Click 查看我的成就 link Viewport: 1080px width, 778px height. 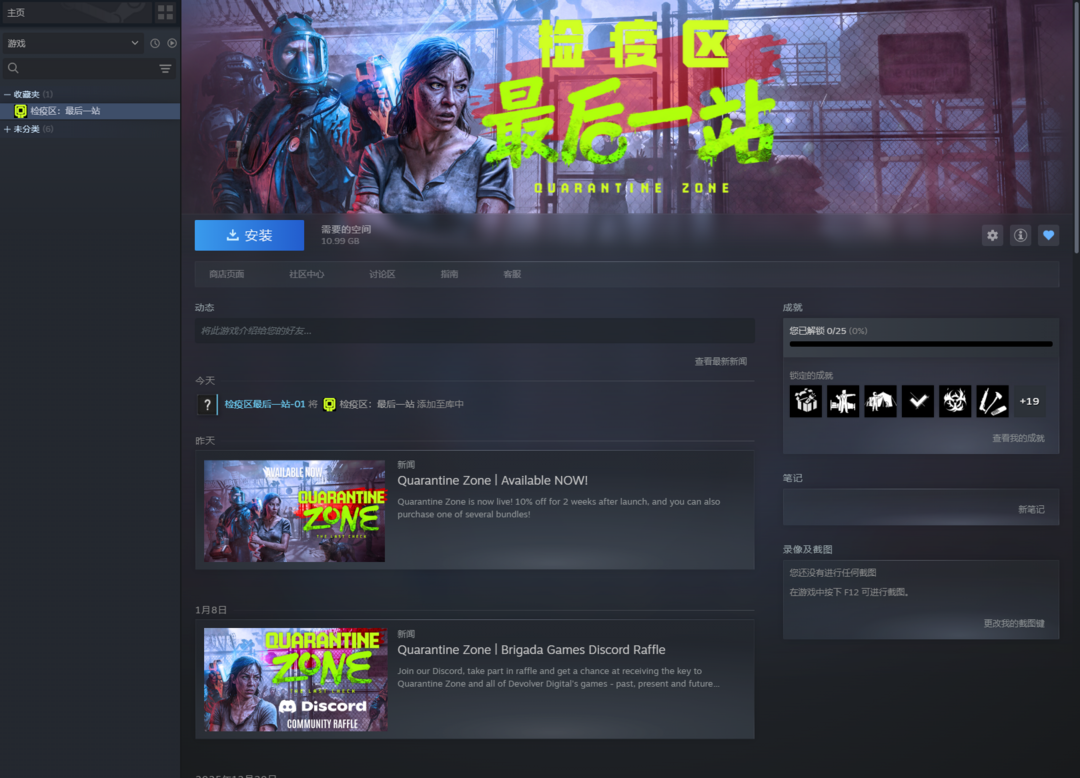coord(1018,439)
